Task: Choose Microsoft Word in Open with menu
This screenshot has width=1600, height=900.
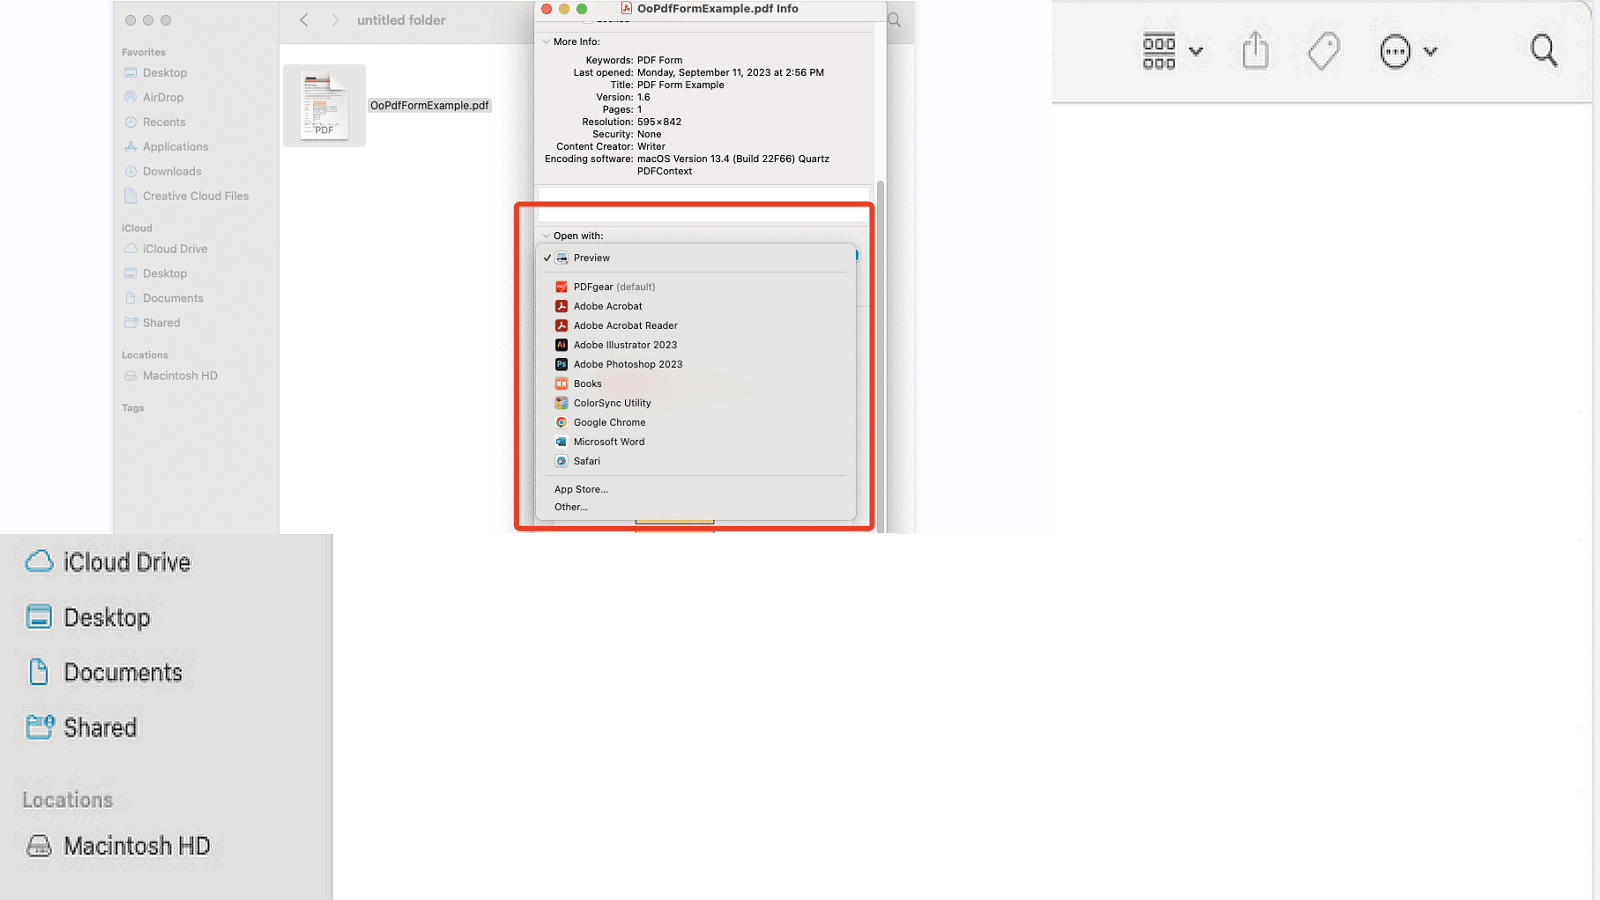Action: coord(696,442)
